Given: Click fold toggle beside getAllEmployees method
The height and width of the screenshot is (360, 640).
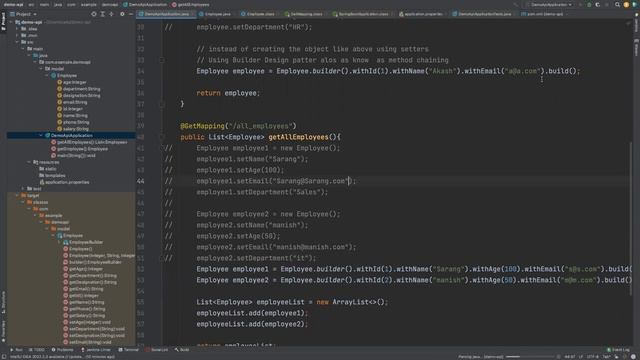Looking at the screenshot, I should [162, 137].
